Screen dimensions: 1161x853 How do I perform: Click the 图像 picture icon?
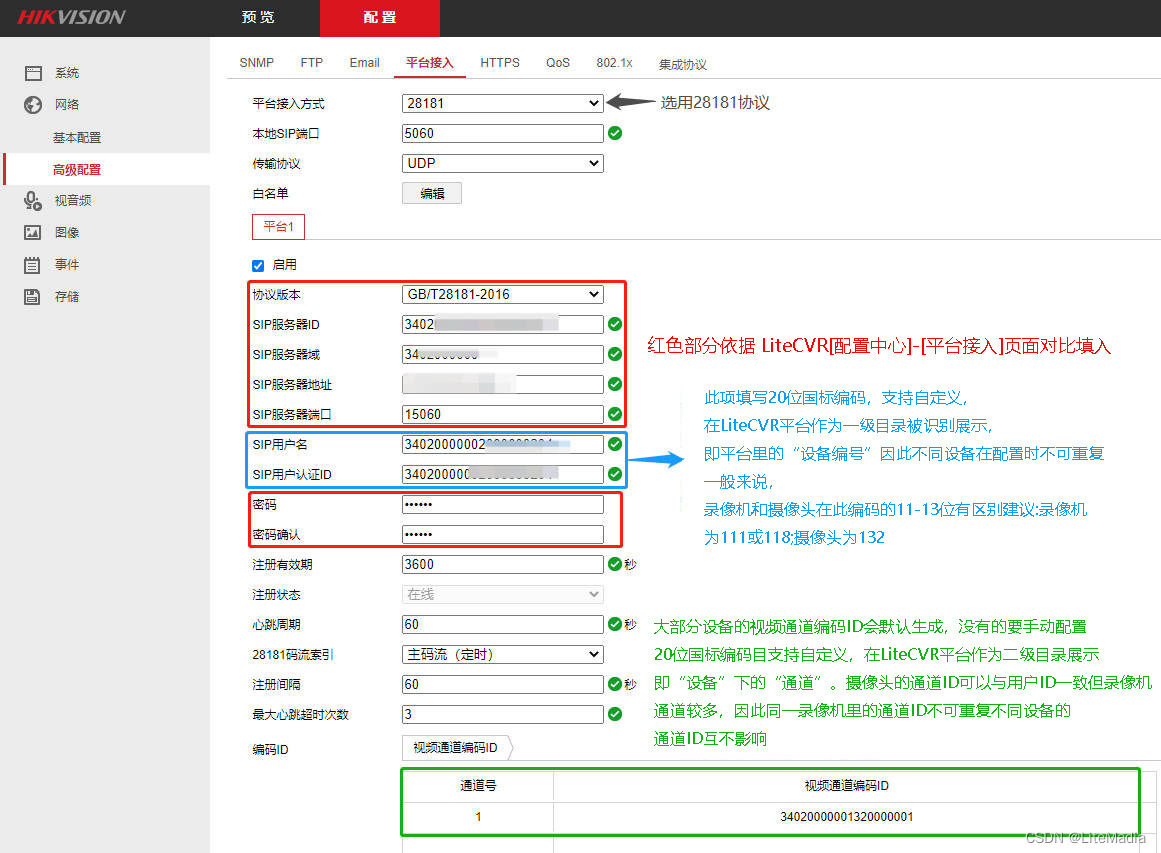pos(33,233)
